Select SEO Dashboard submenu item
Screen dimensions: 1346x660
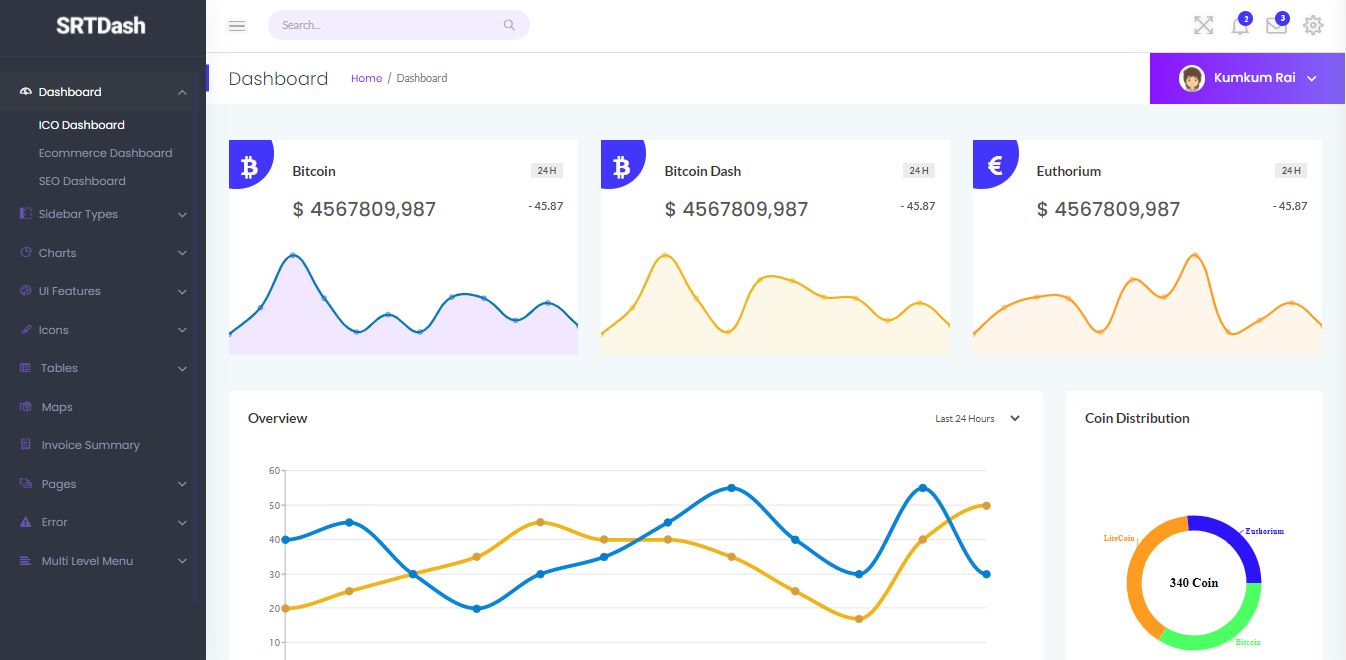click(82, 181)
